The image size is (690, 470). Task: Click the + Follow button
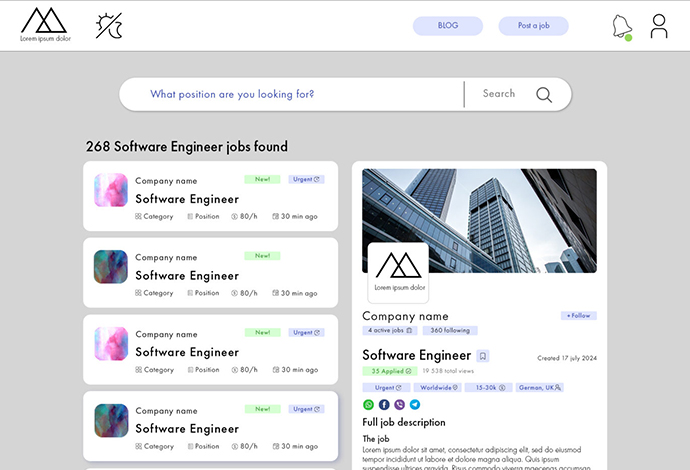point(579,316)
